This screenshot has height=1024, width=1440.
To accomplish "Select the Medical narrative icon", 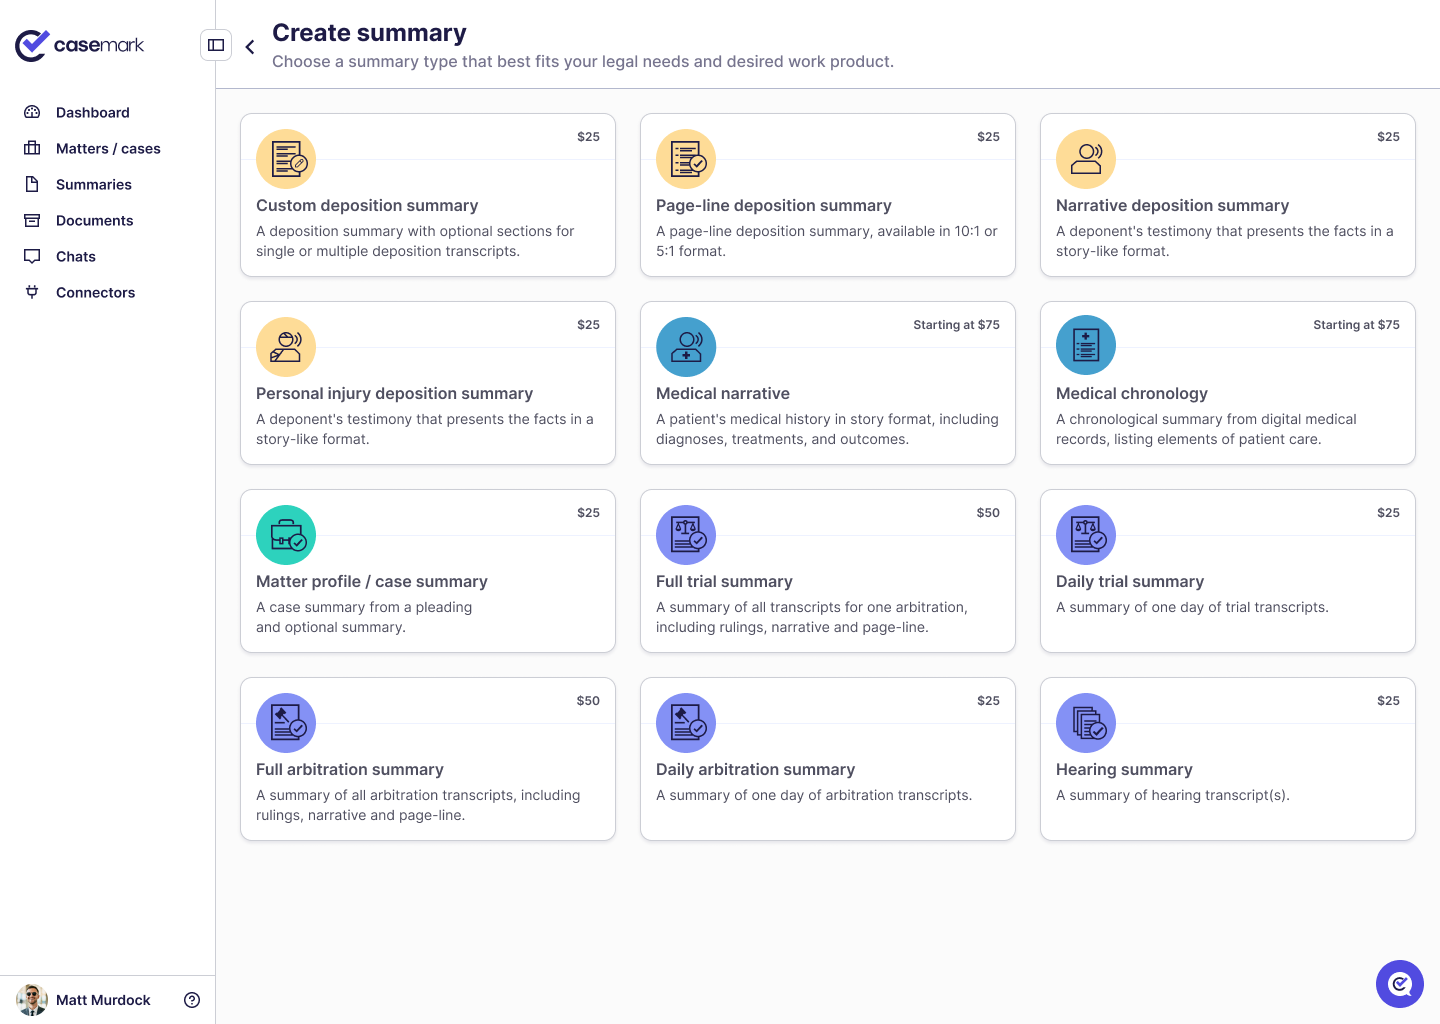I will pyautogui.click(x=686, y=347).
